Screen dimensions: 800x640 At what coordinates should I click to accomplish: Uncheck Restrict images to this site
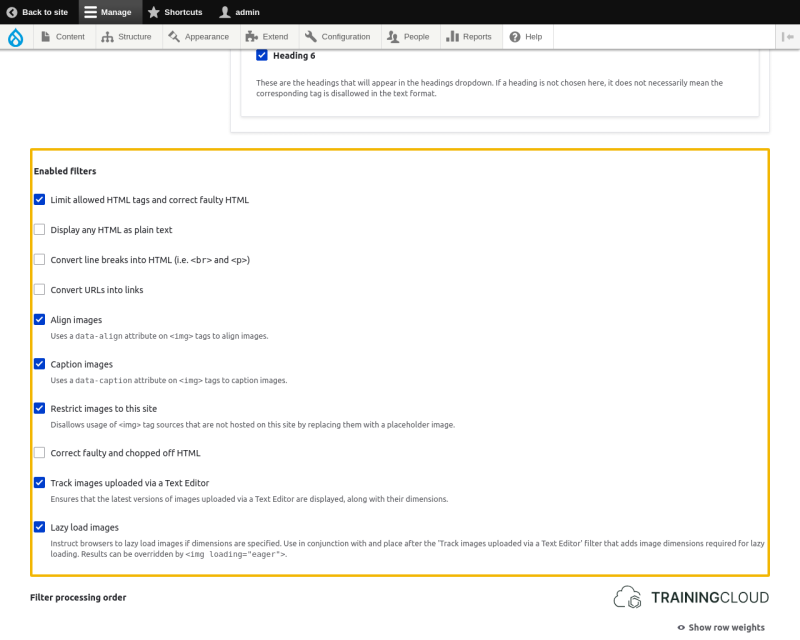(x=39, y=408)
